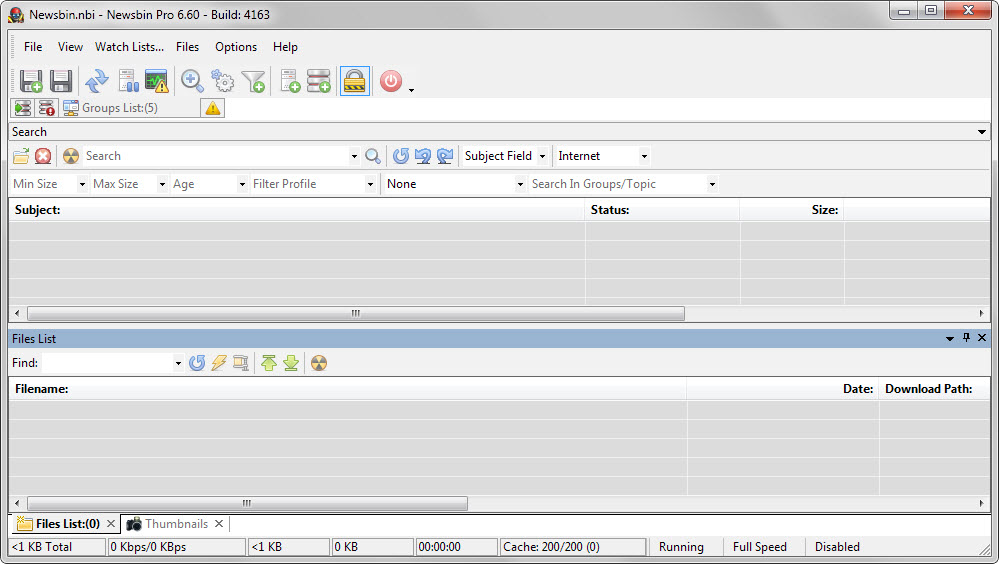Click the single blue circular refresh arrow in search bar
The width and height of the screenshot is (999, 564).
point(401,156)
